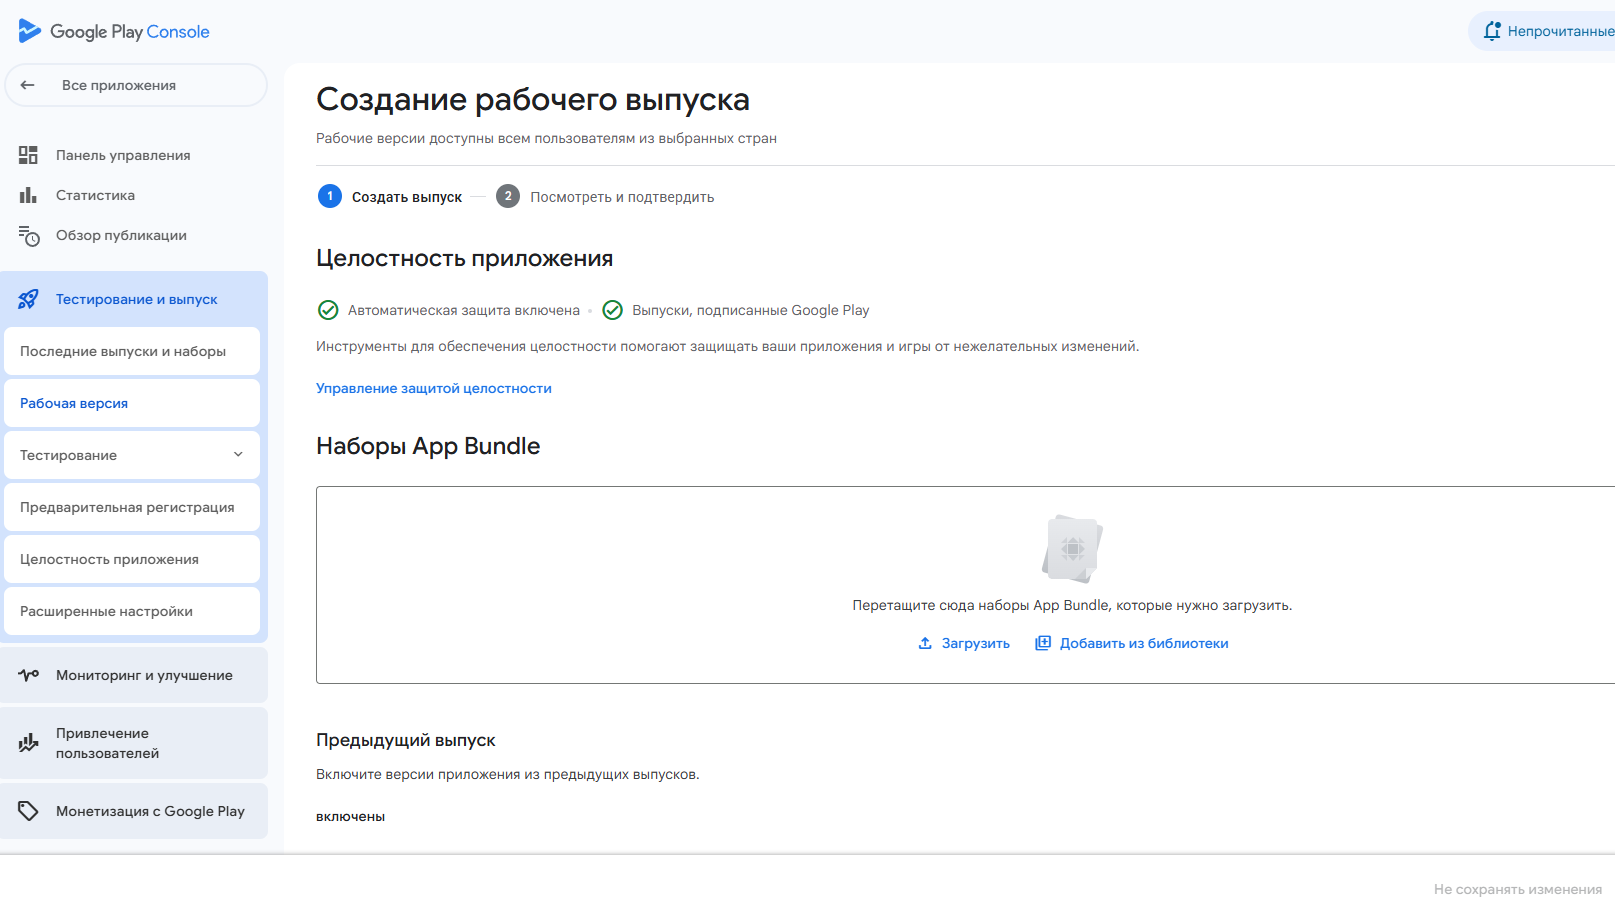Open Привлечение пользователей via its icon

28,743
